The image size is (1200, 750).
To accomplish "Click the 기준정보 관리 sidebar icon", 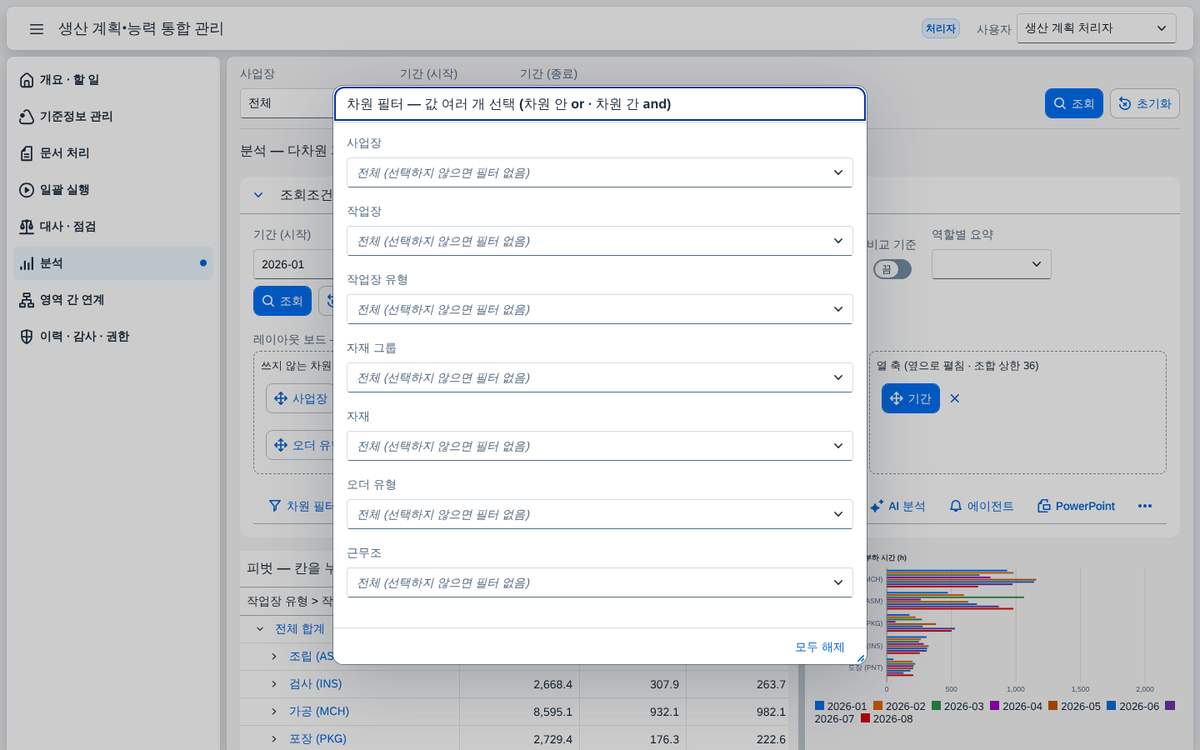I will tap(27, 117).
